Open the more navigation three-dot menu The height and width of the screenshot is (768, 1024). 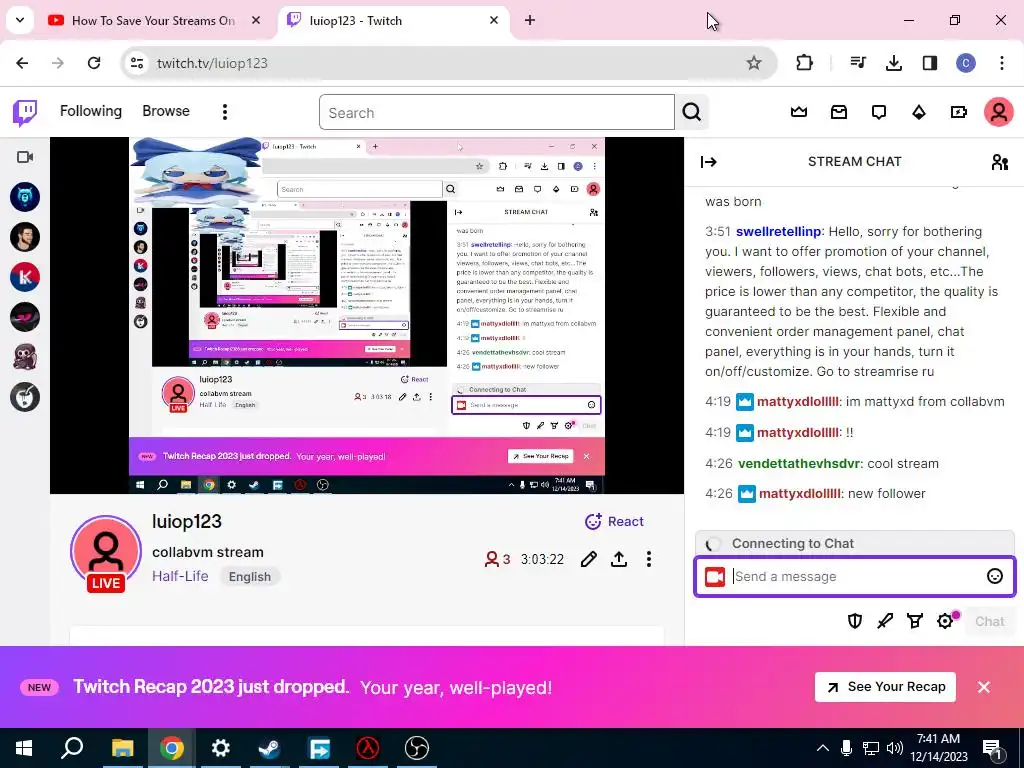click(225, 112)
